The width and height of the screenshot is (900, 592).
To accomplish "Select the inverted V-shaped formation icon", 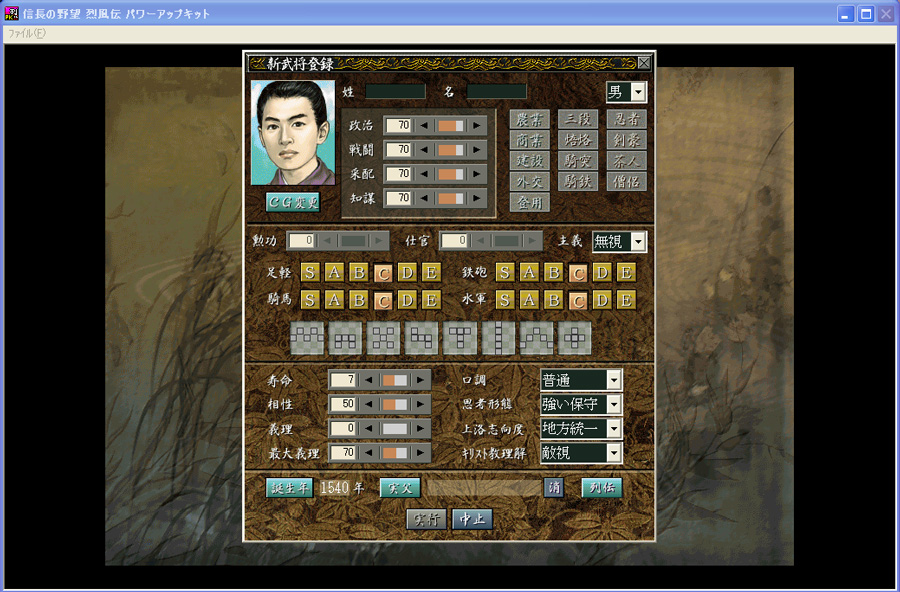I will coord(536,338).
